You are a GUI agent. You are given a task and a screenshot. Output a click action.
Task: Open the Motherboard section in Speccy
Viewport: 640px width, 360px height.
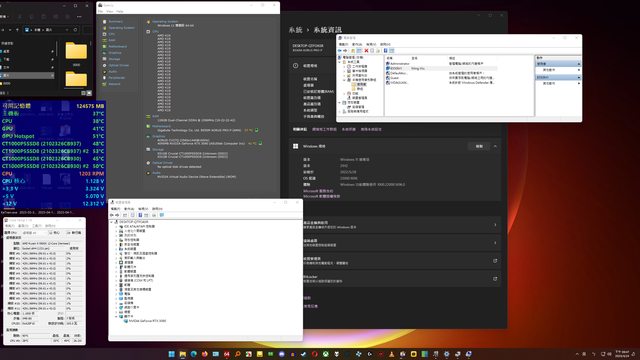[x=118, y=47]
